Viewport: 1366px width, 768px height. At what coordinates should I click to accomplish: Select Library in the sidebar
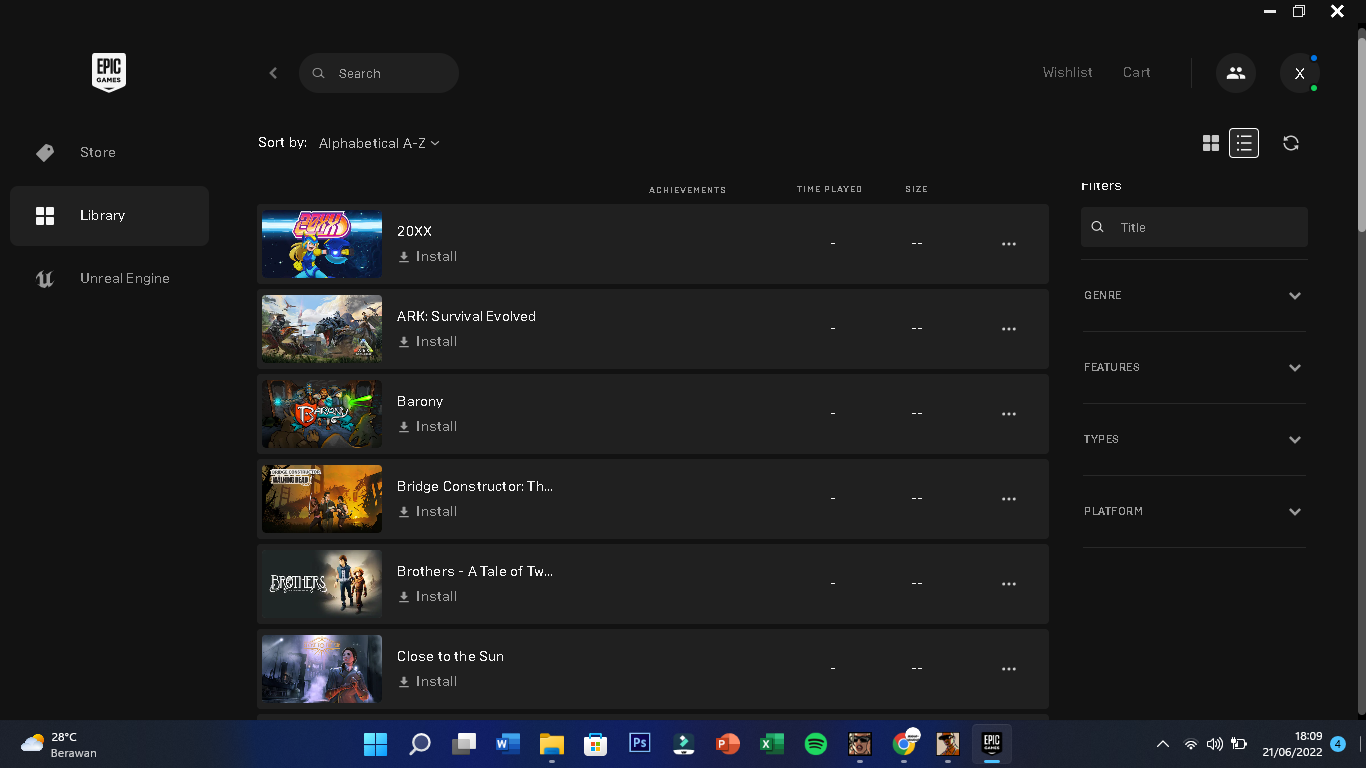click(109, 215)
